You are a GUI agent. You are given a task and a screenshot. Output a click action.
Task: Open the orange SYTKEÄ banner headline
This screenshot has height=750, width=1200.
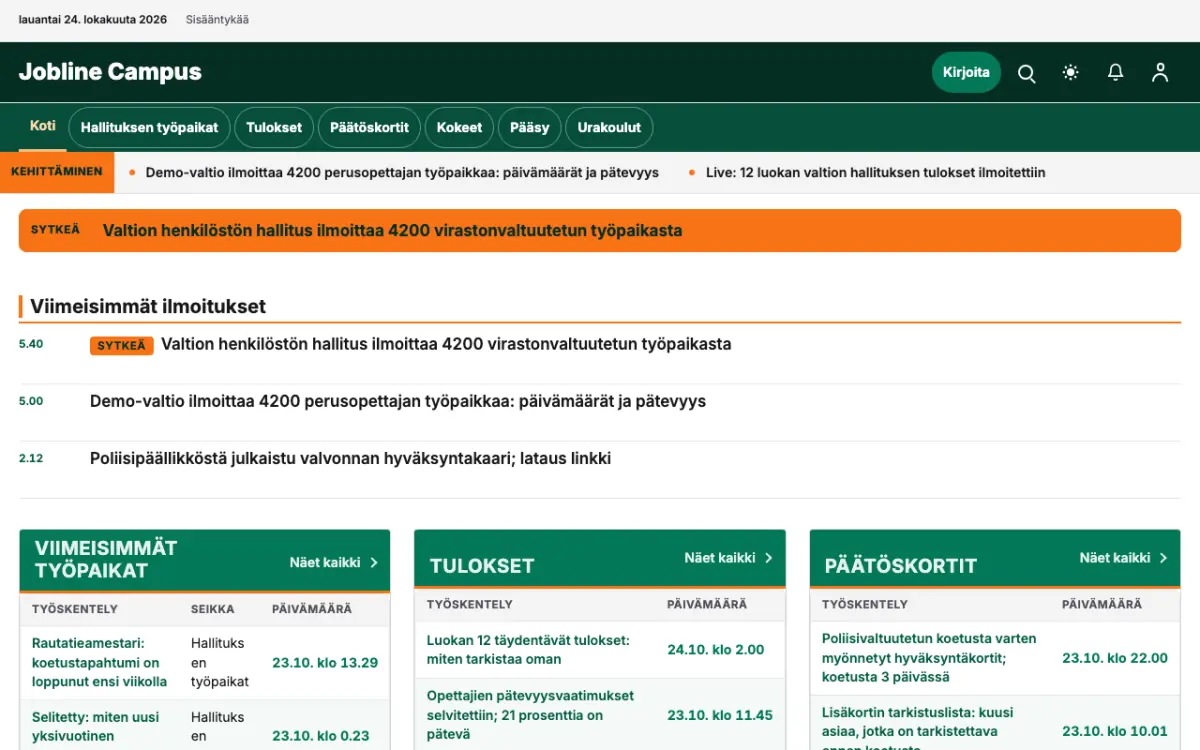click(392, 230)
